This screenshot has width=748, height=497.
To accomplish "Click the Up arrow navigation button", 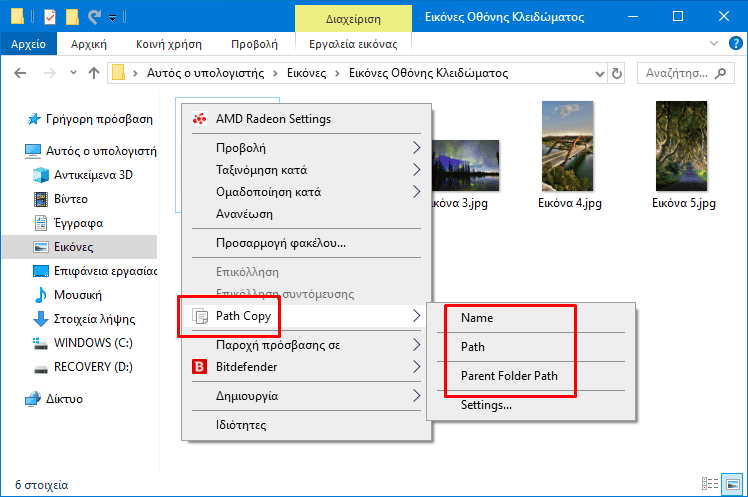I will pyautogui.click(x=94, y=73).
